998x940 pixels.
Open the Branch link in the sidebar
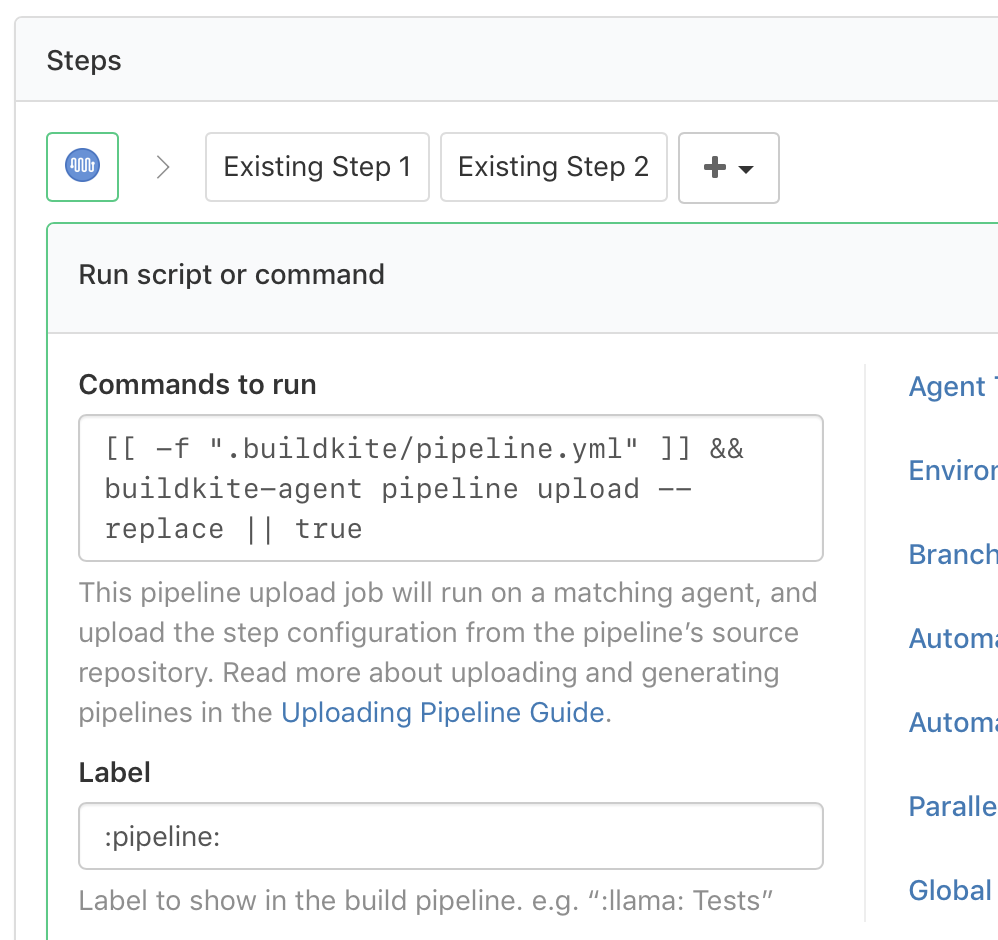point(953,554)
